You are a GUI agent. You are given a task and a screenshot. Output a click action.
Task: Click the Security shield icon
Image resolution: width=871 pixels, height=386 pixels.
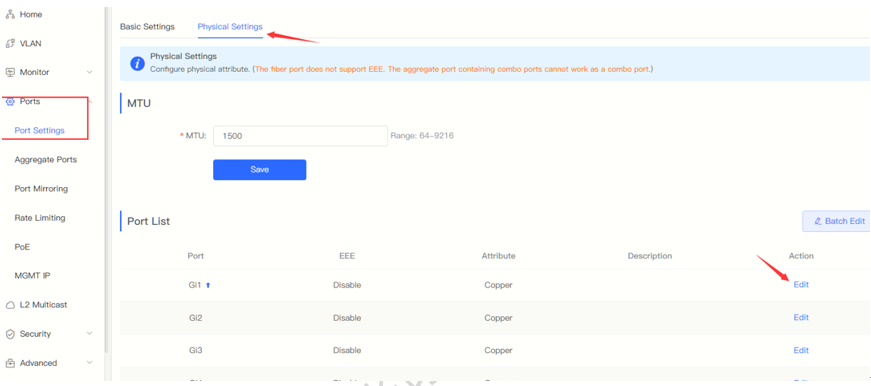(x=9, y=334)
